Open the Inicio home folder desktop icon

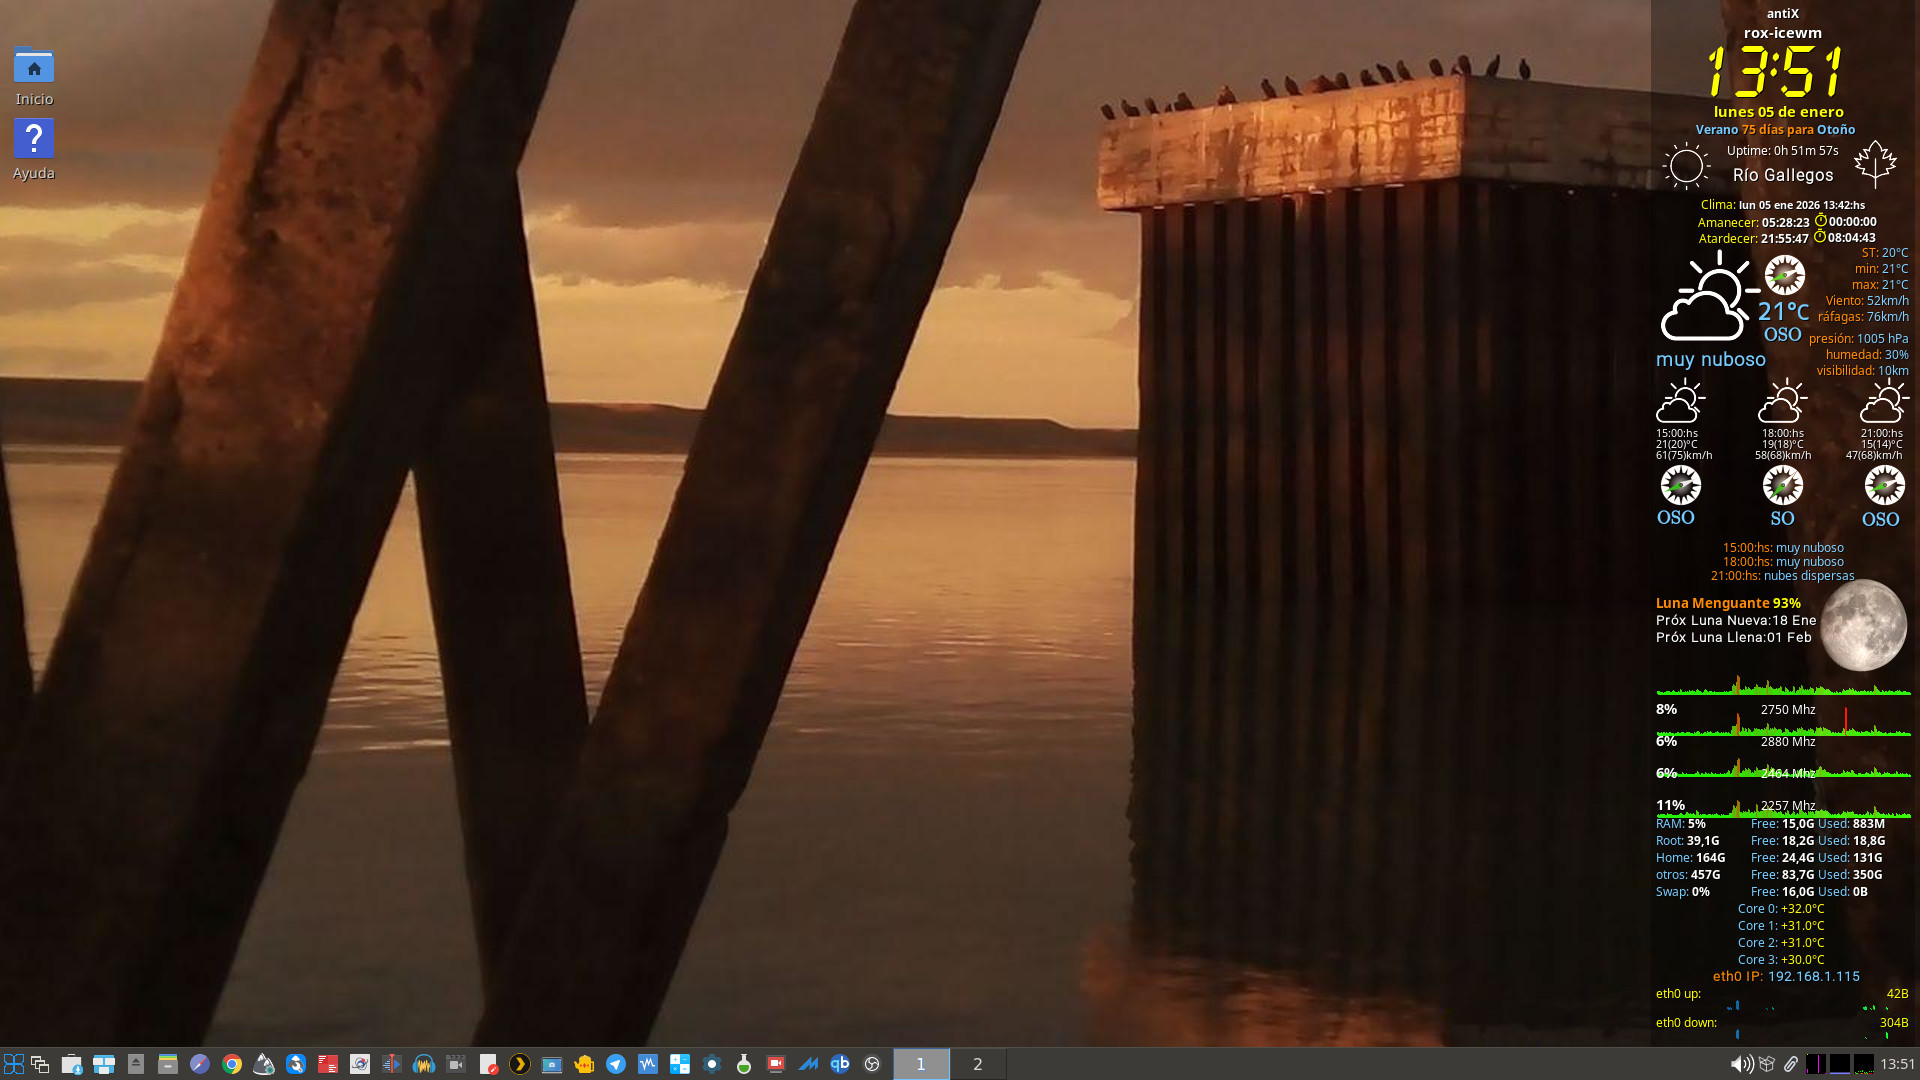pos(33,67)
